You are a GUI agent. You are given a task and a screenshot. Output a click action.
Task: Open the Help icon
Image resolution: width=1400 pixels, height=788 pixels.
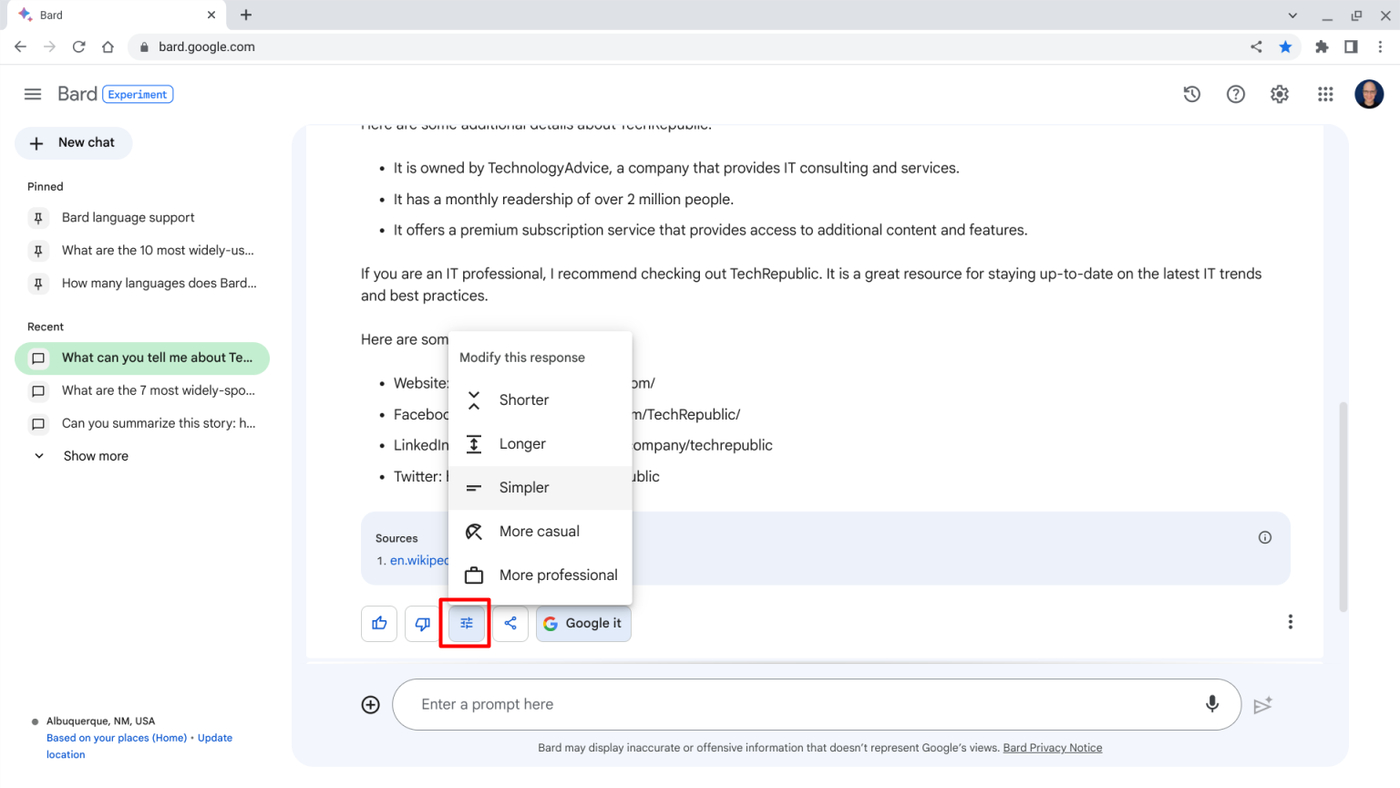(x=1235, y=93)
